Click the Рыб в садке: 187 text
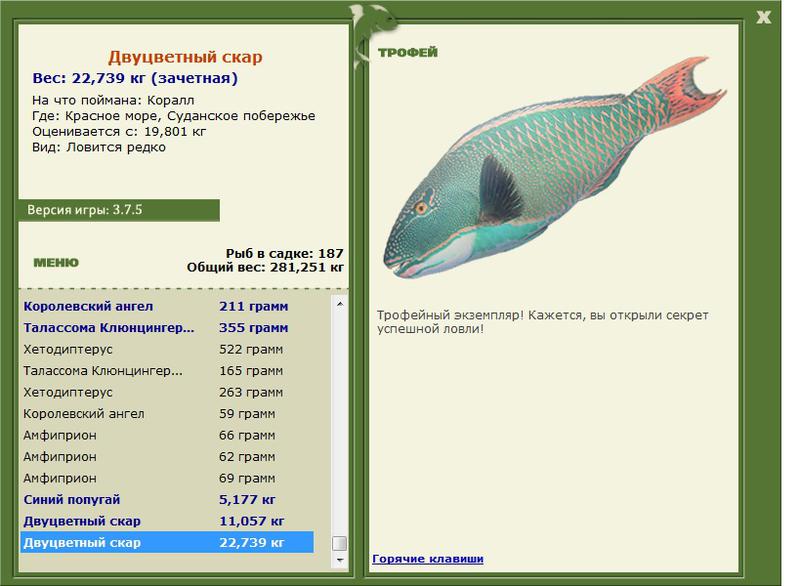The image size is (800, 586). (x=284, y=253)
